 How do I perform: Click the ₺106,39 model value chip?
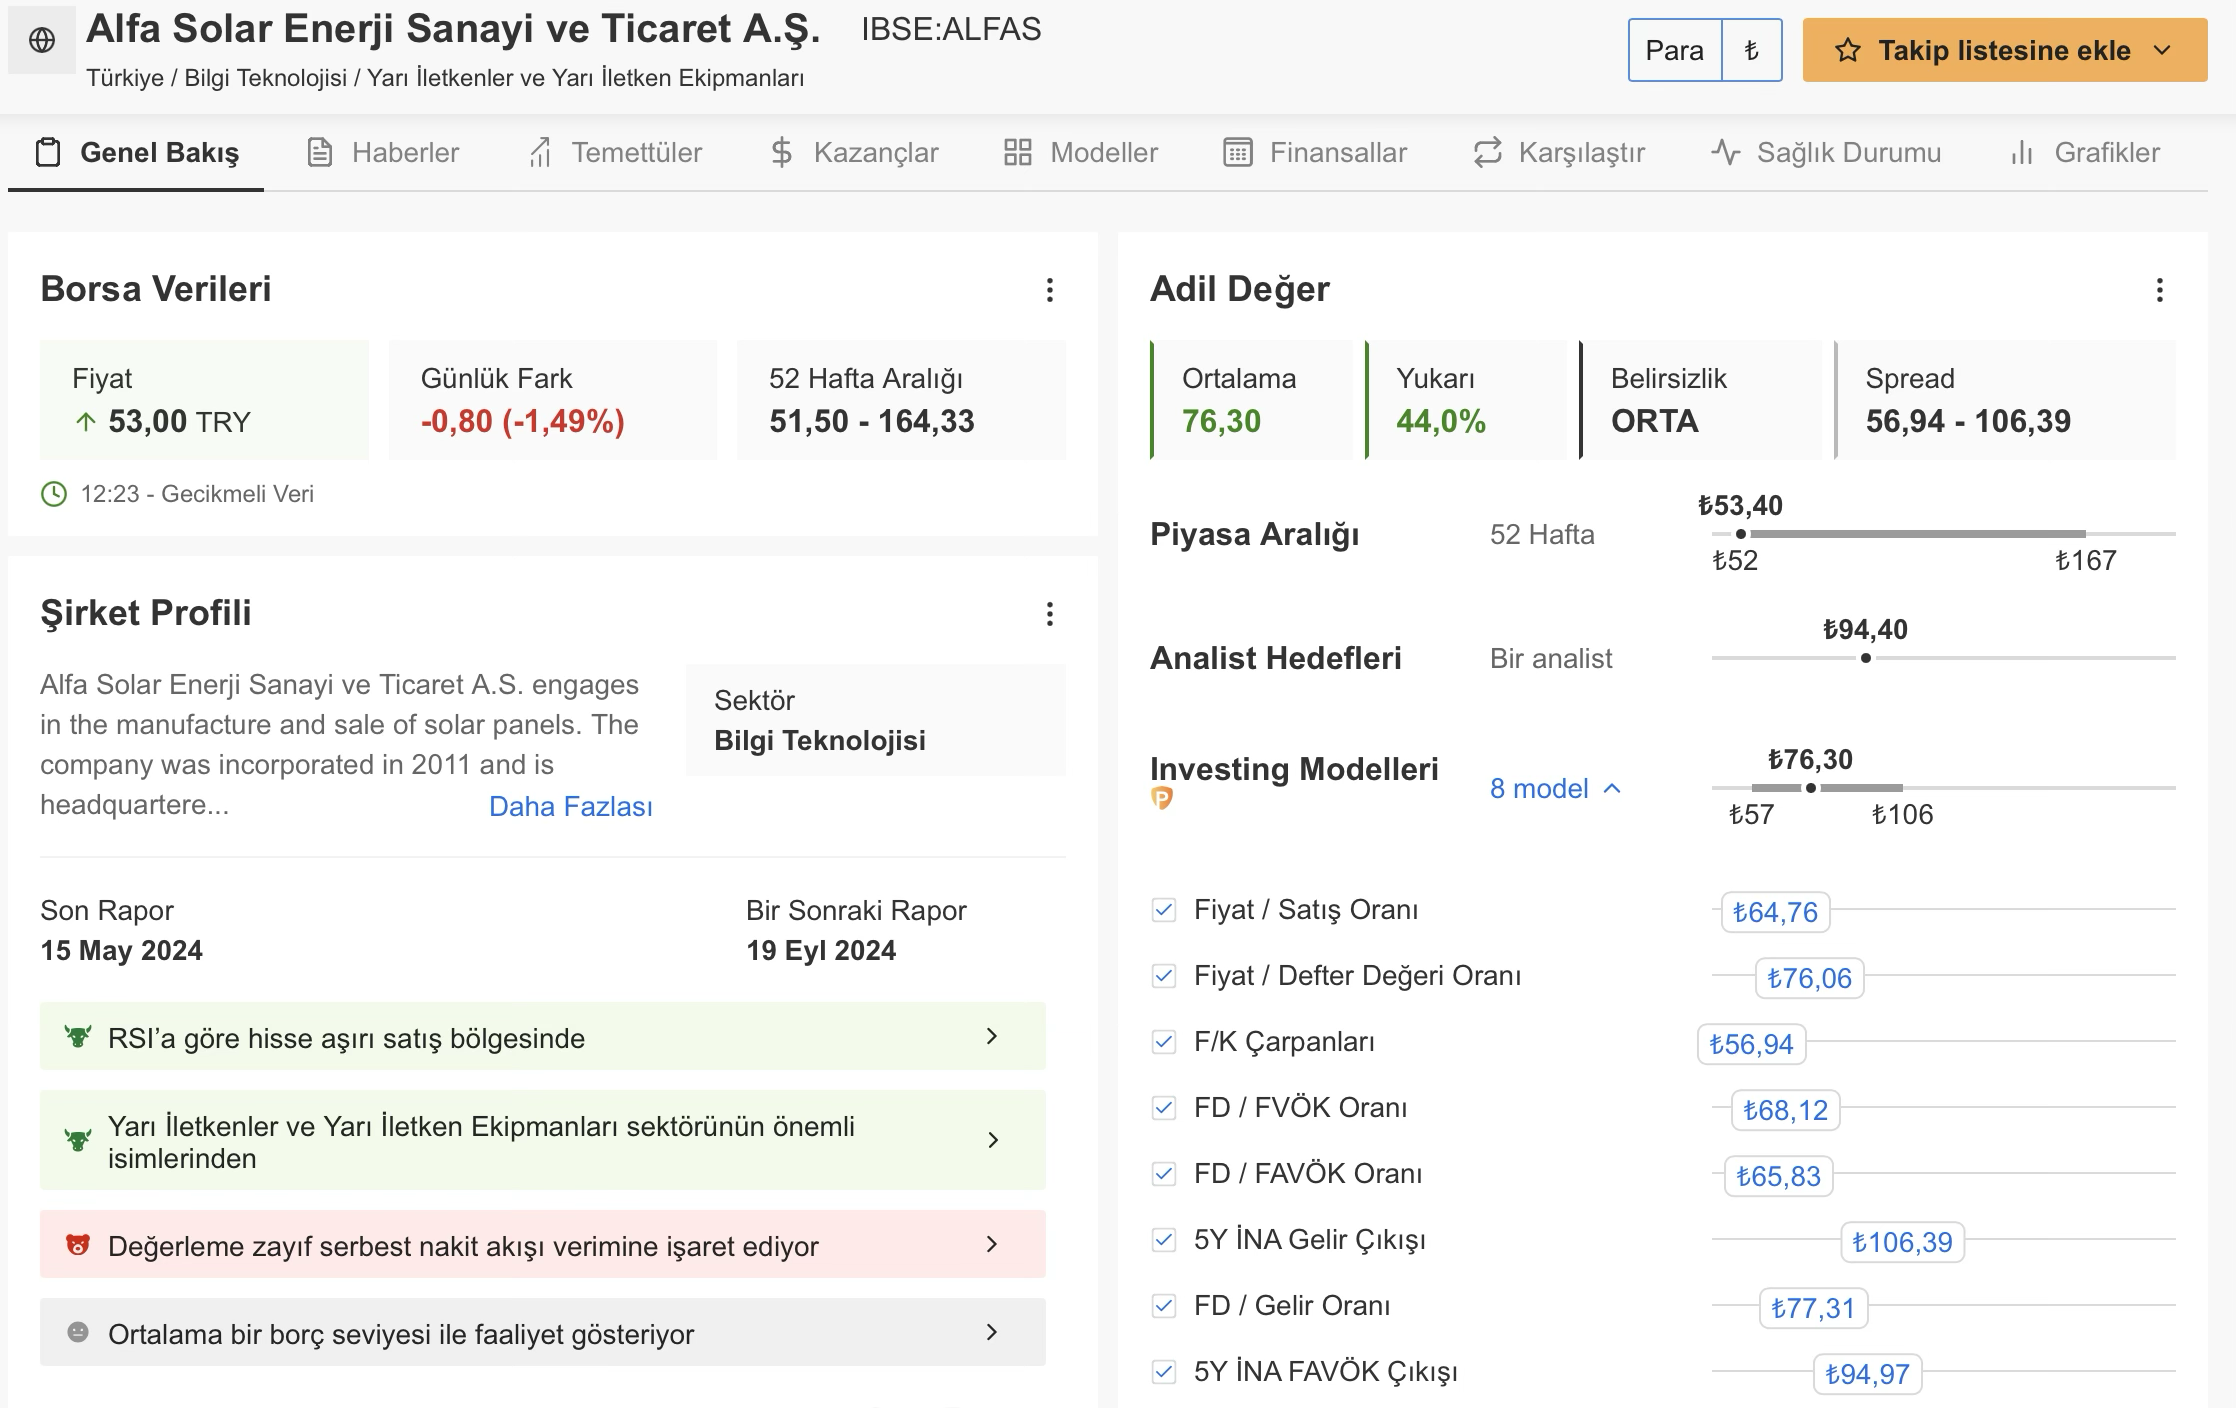pyautogui.click(x=1902, y=1242)
